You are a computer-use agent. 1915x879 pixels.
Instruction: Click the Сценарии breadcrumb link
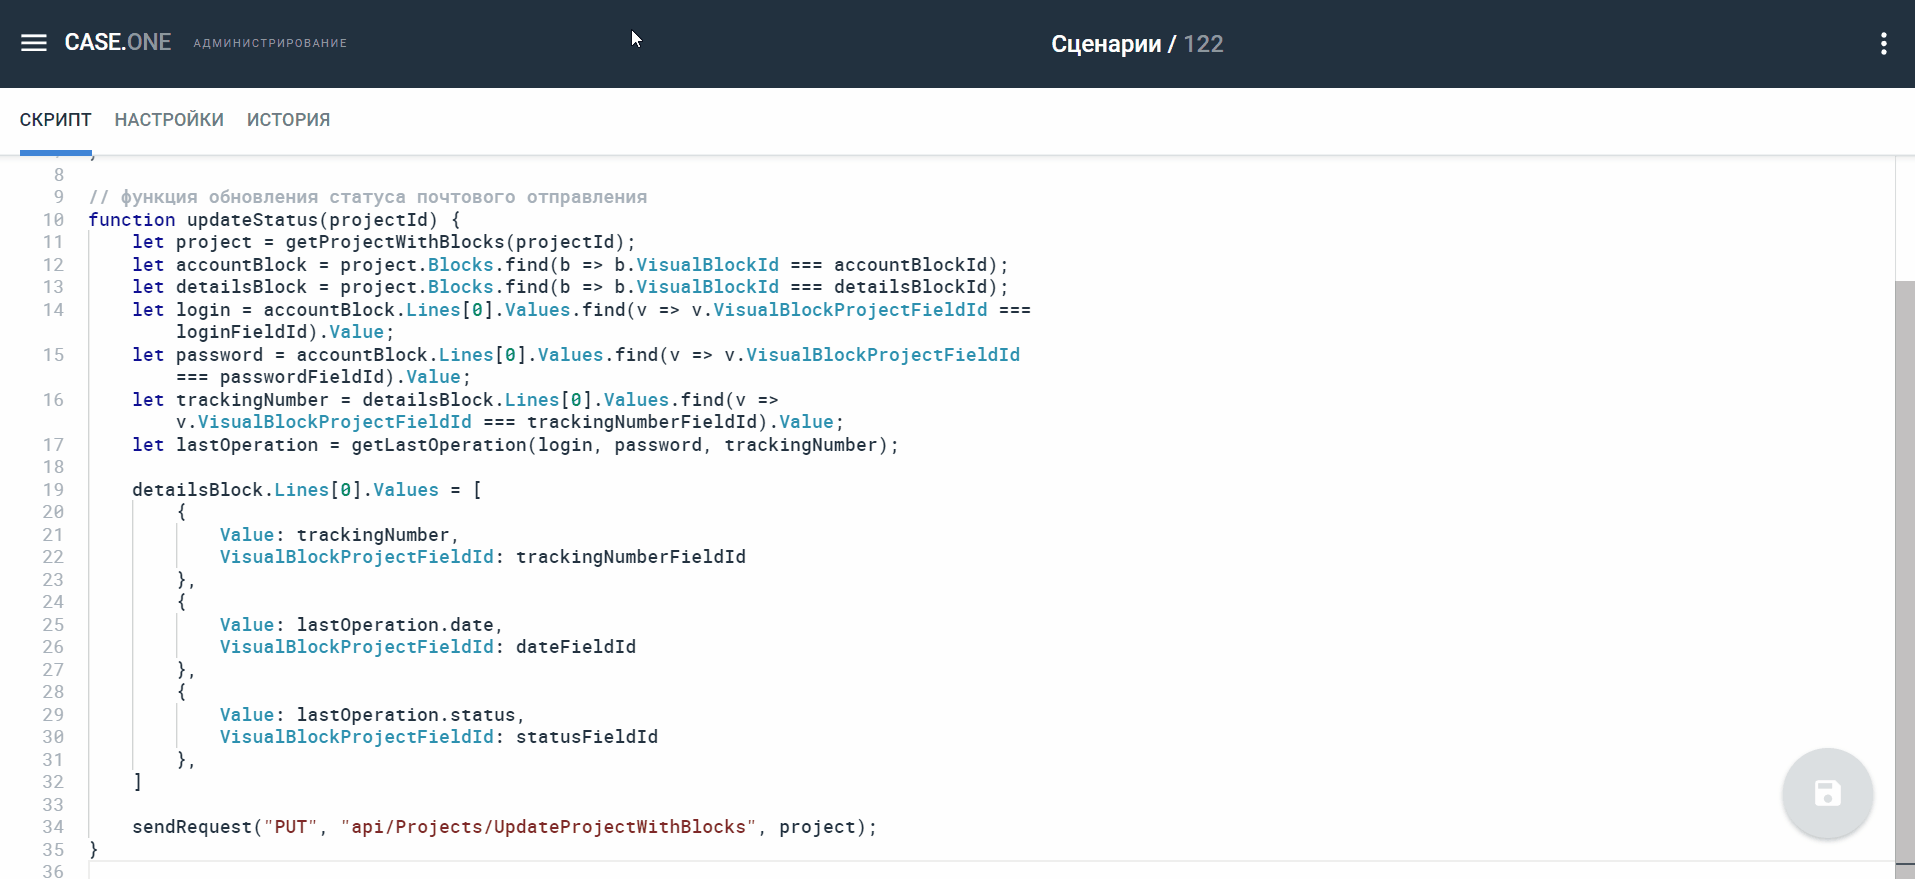(1106, 44)
